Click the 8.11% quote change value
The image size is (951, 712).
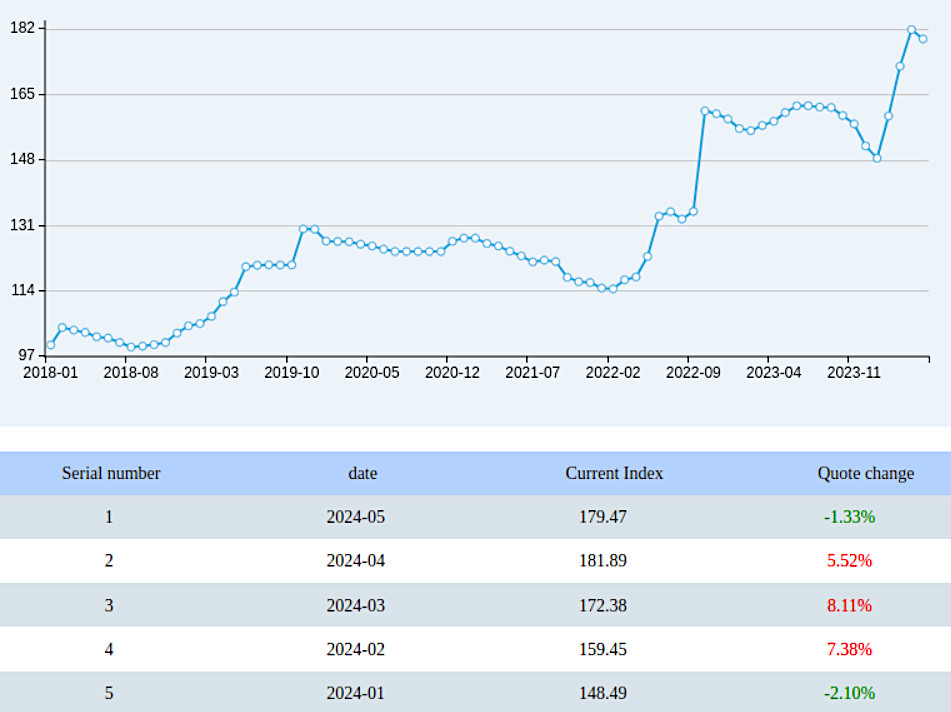pos(849,605)
